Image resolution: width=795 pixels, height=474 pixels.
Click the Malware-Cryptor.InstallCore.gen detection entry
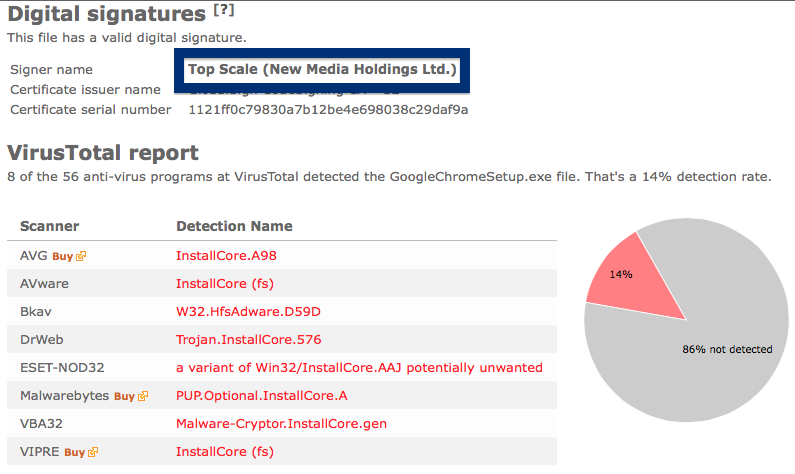click(x=281, y=424)
